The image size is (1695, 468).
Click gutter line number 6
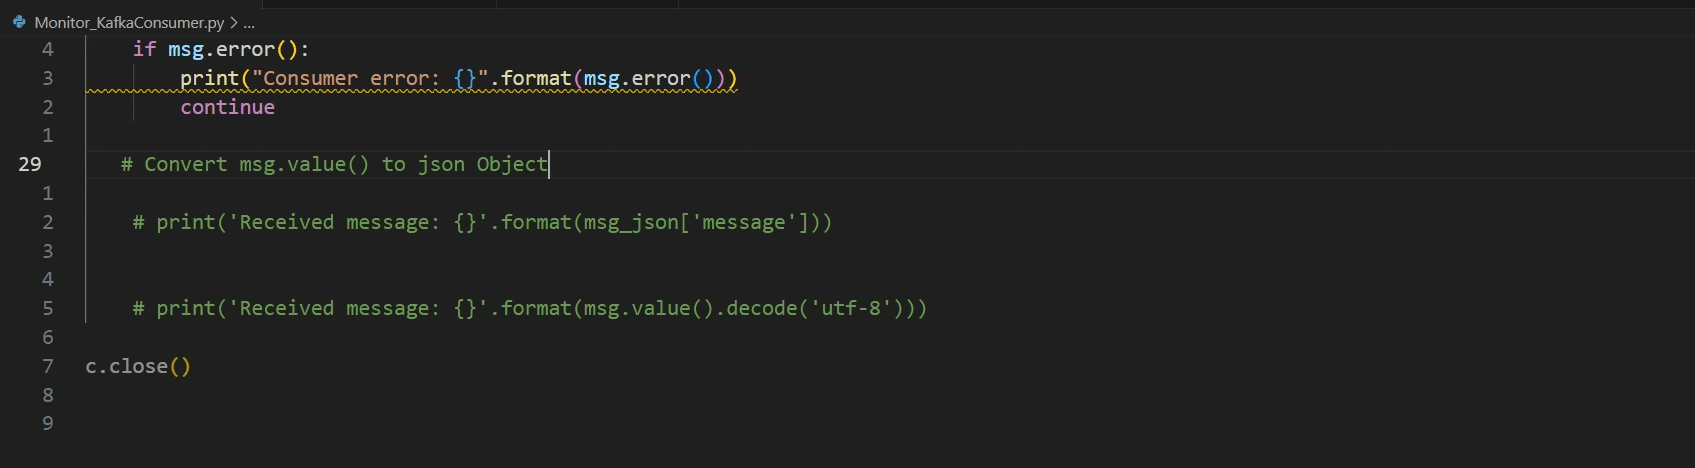(47, 337)
